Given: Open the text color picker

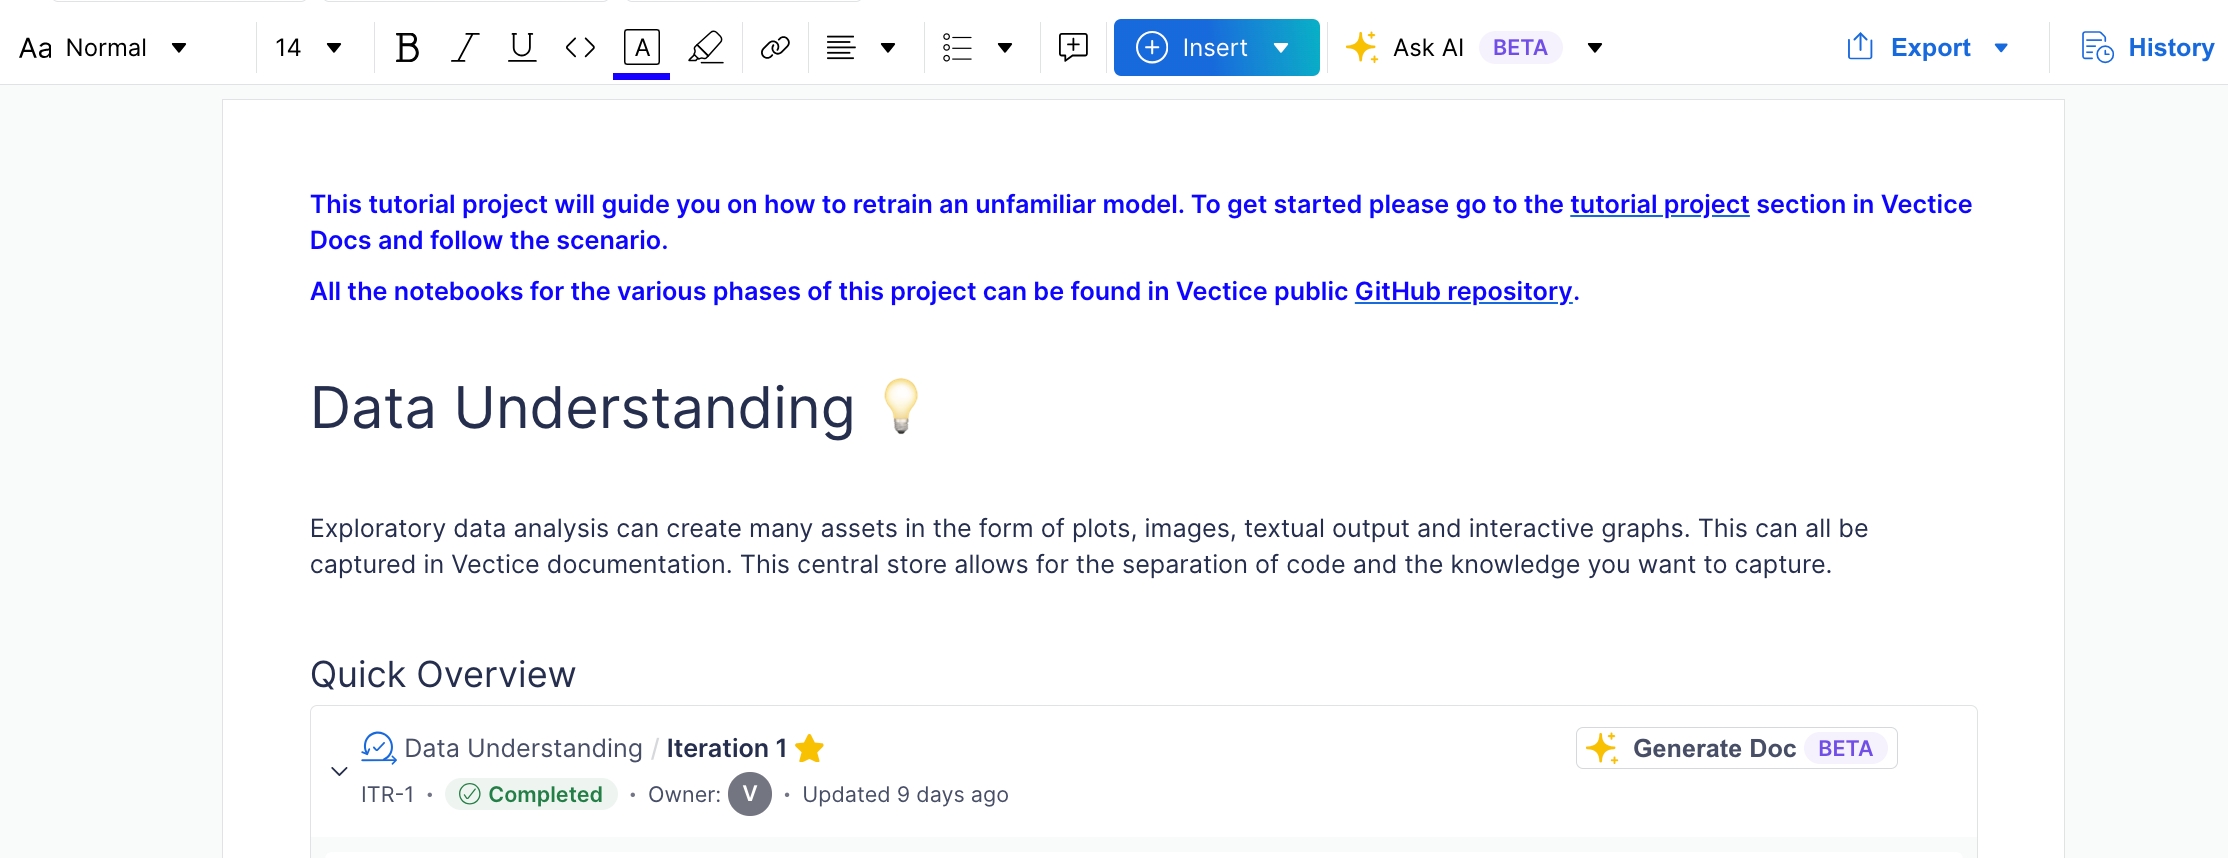Looking at the screenshot, I should click(x=641, y=48).
